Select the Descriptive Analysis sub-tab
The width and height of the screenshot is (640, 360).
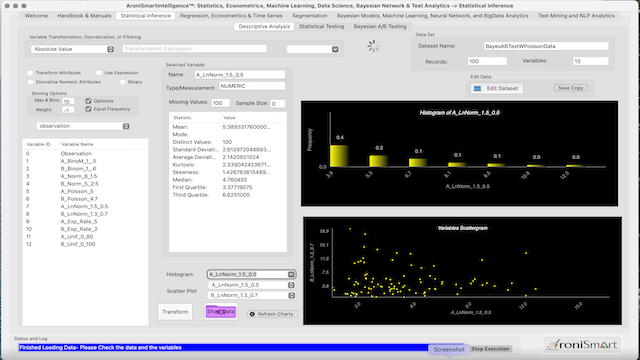tap(264, 26)
